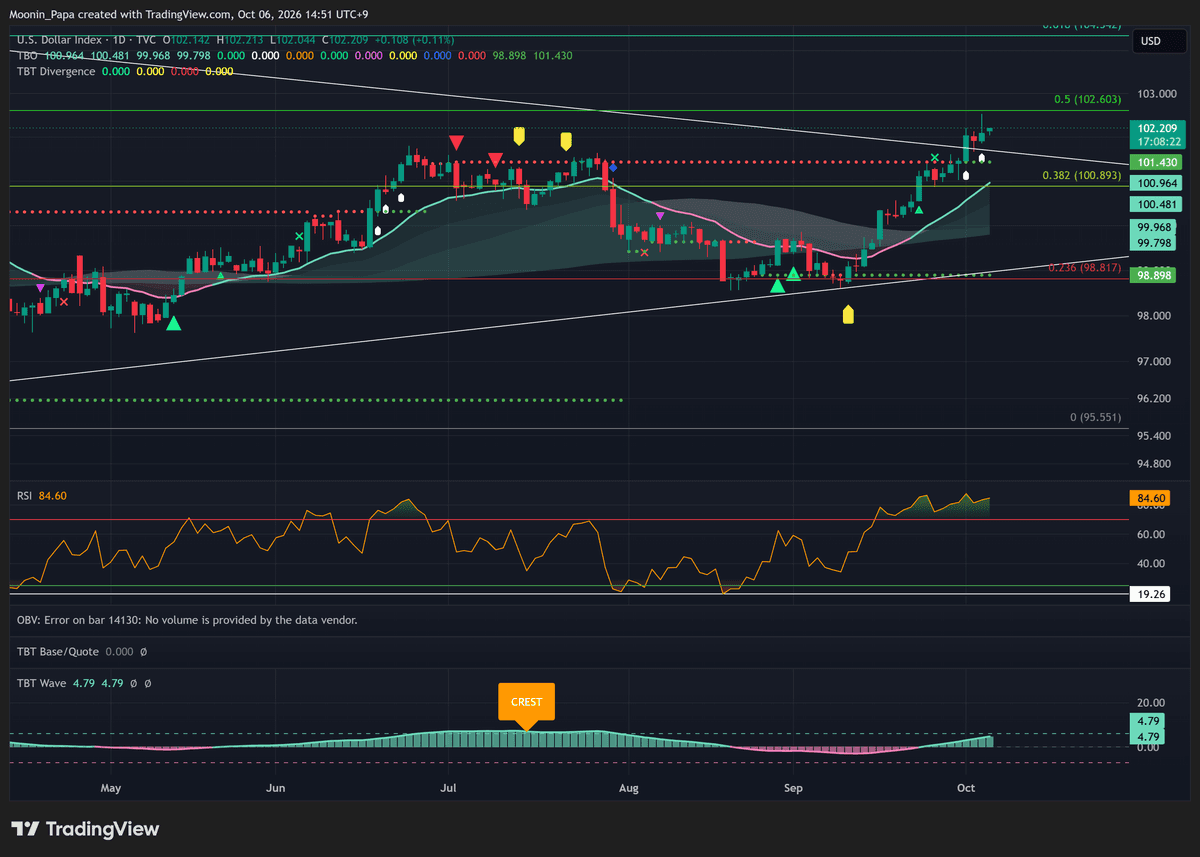Click the TBO indicator legend name
Viewport: 1200px width, 857px height.
click(x=27, y=56)
